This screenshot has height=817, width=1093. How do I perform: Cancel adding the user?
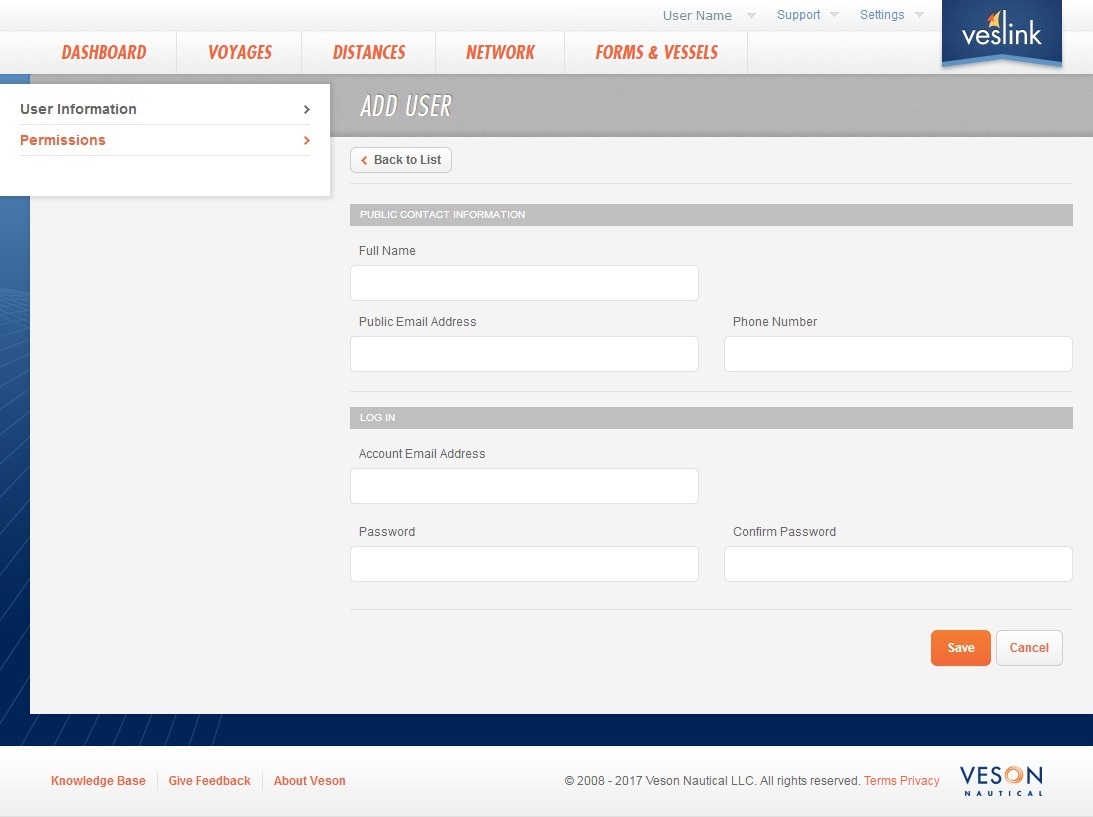coord(1029,647)
